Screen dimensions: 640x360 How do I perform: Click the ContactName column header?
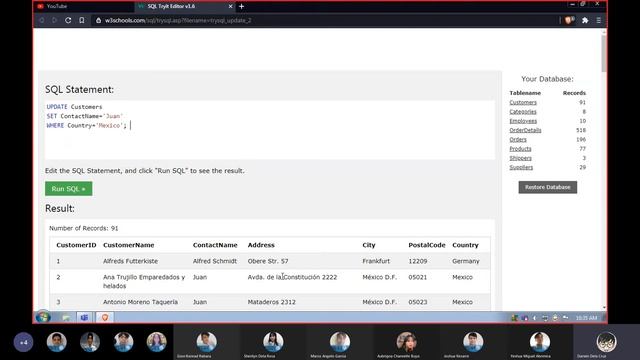(215, 245)
